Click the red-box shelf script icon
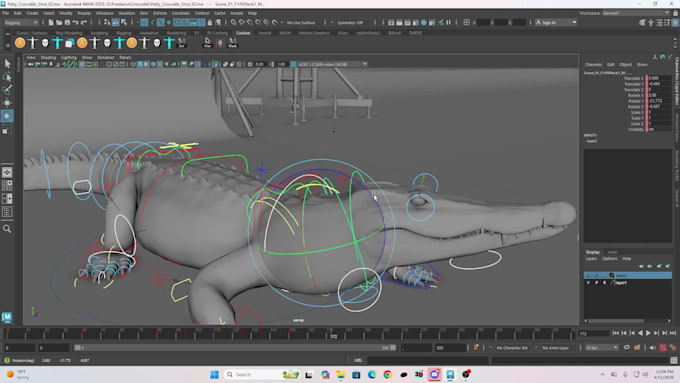The width and height of the screenshot is (680, 383). pos(220,43)
